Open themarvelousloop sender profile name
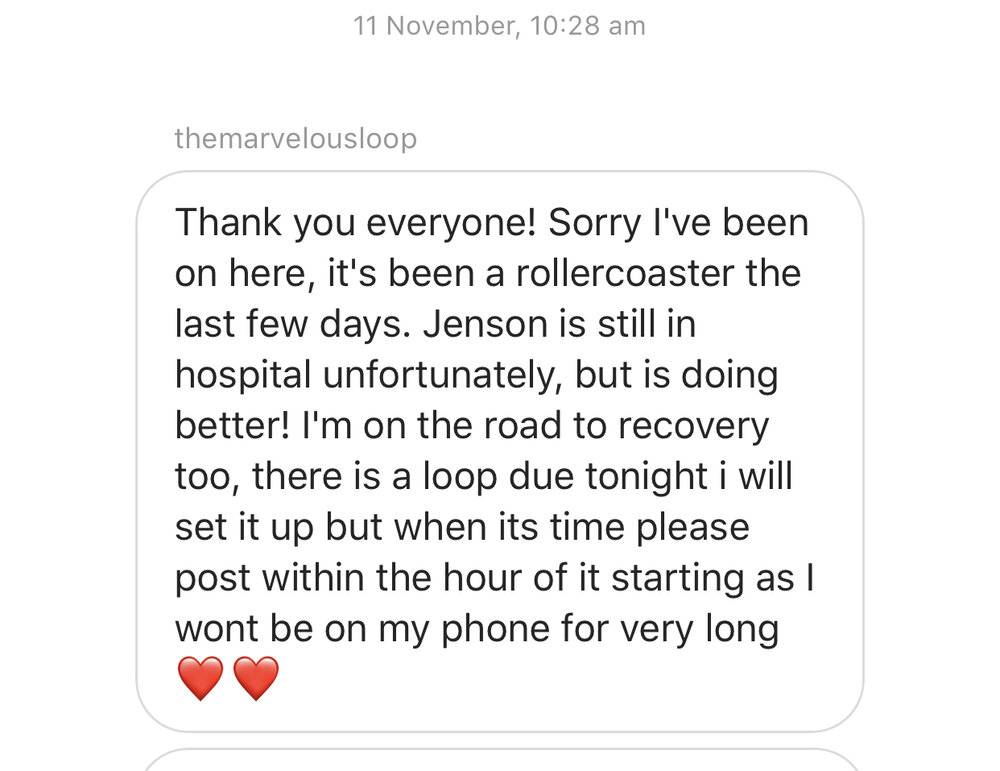This screenshot has height=771, width=1000. (296, 138)
